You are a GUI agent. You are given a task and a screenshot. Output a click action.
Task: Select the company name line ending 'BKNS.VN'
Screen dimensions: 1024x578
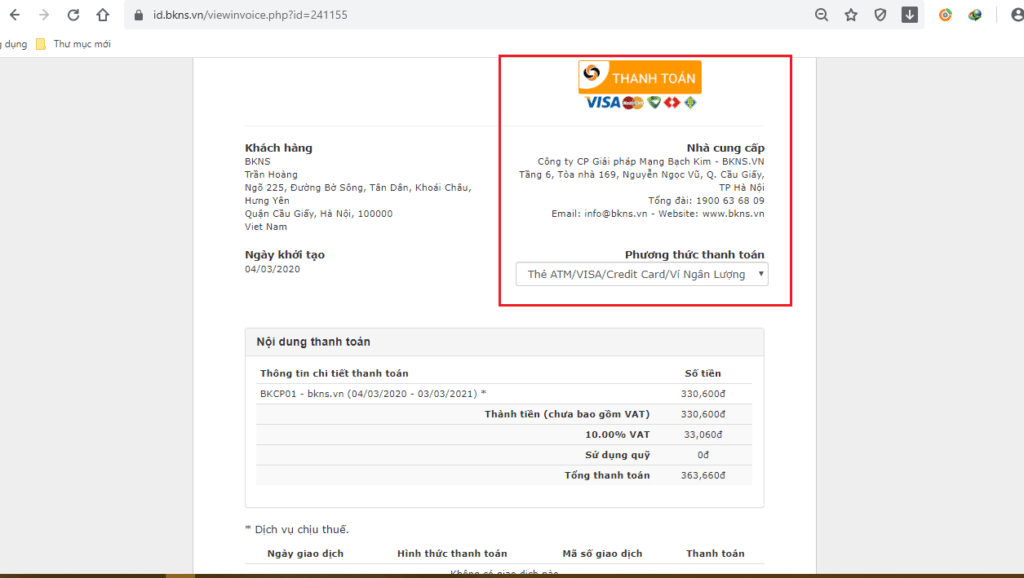[x=650, y=161]
